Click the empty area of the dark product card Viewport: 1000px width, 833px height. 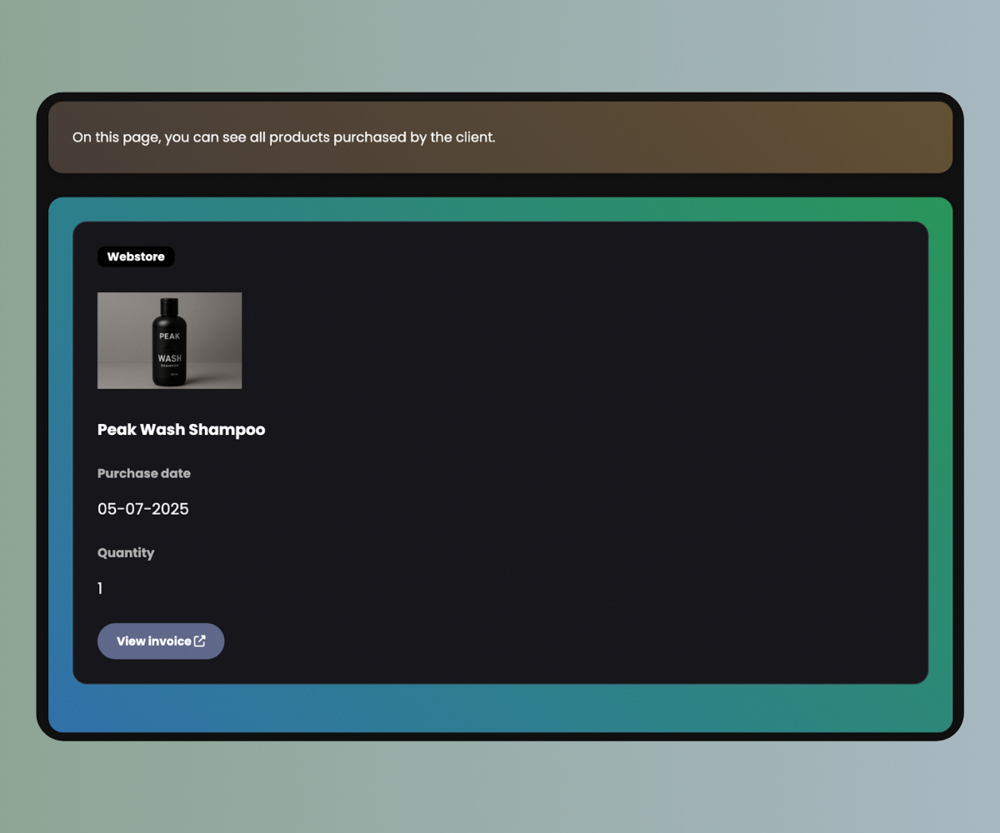(600, 450)
